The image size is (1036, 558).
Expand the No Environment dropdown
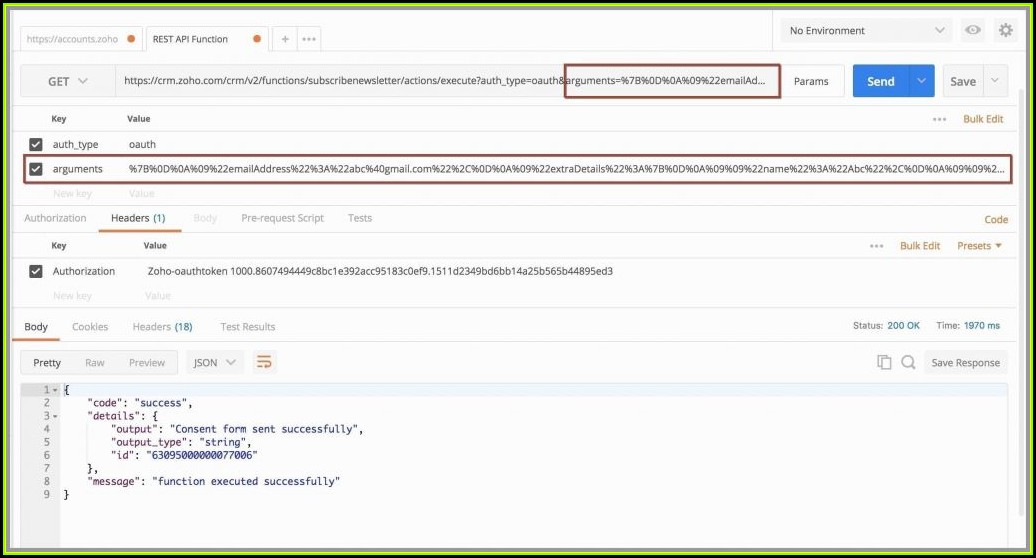pos(866,31)
